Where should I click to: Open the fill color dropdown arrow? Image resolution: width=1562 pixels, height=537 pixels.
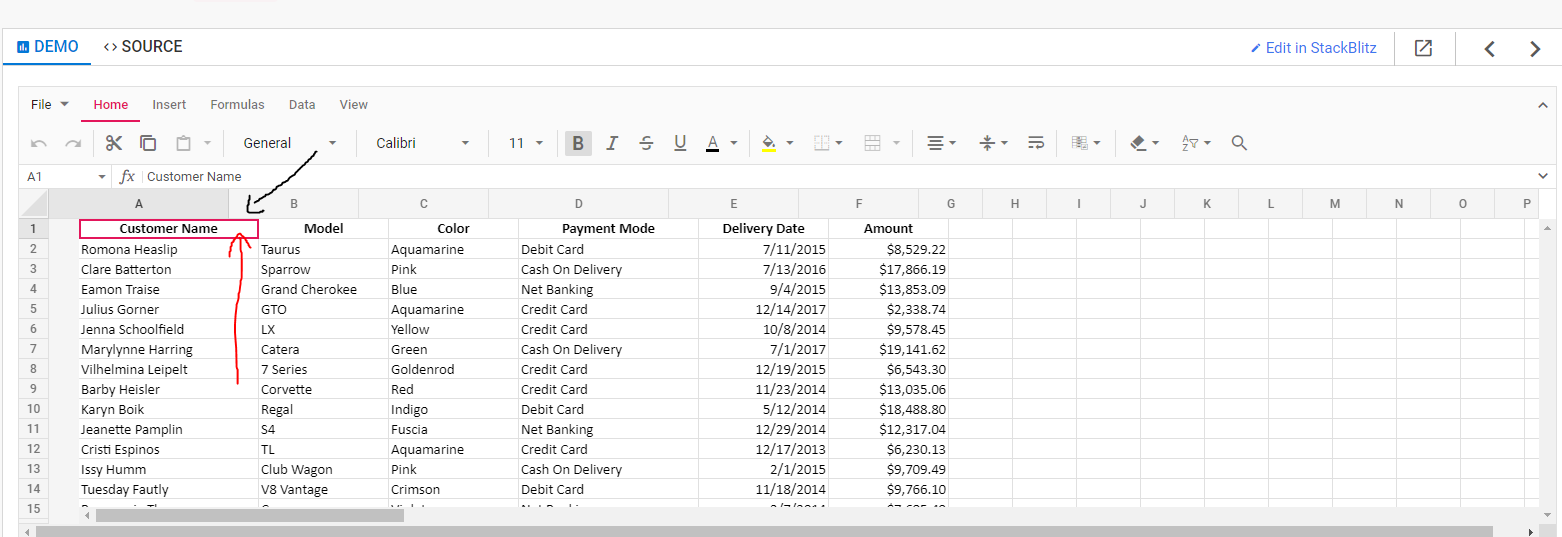[x=790, y=143]
